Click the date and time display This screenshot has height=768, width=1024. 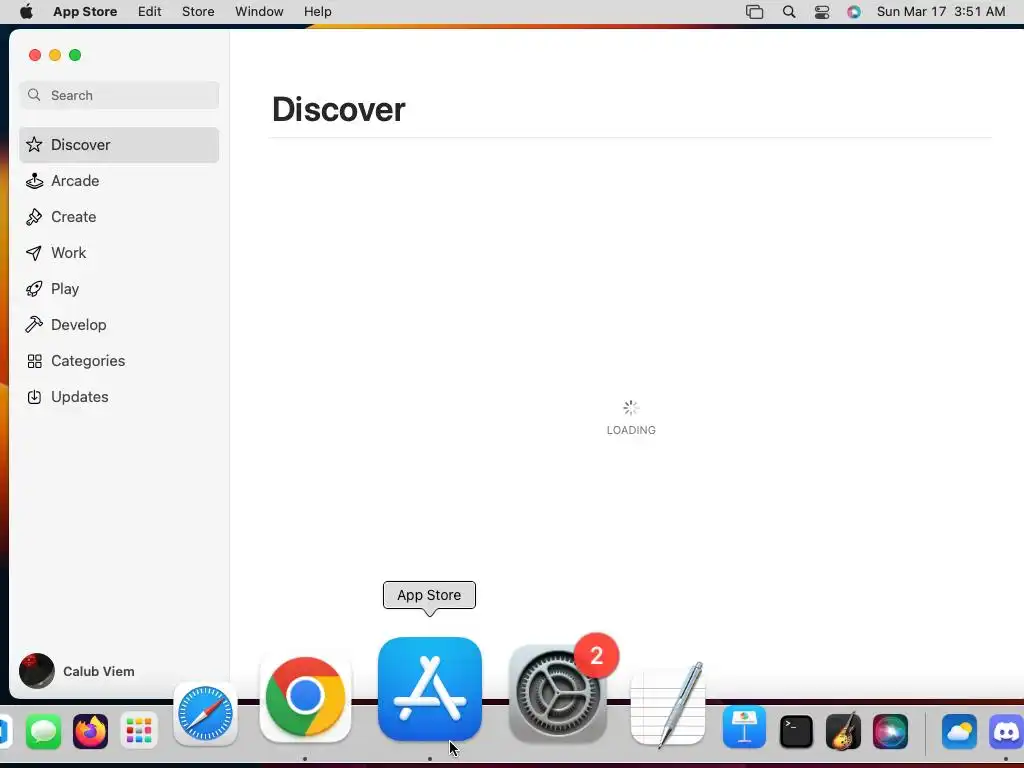[x=940, y=12]
